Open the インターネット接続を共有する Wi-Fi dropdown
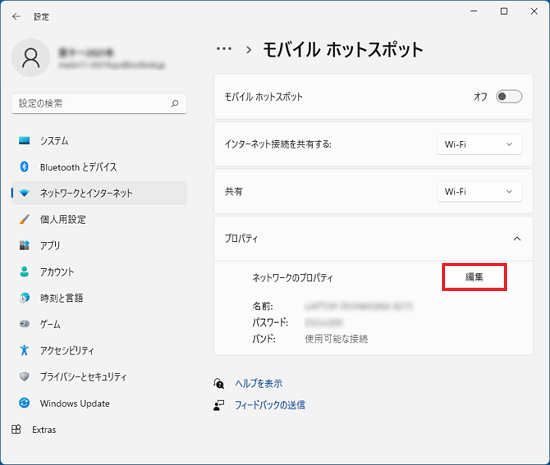The width and height of the screenshot is (550, 465). [x=479, y=144]
